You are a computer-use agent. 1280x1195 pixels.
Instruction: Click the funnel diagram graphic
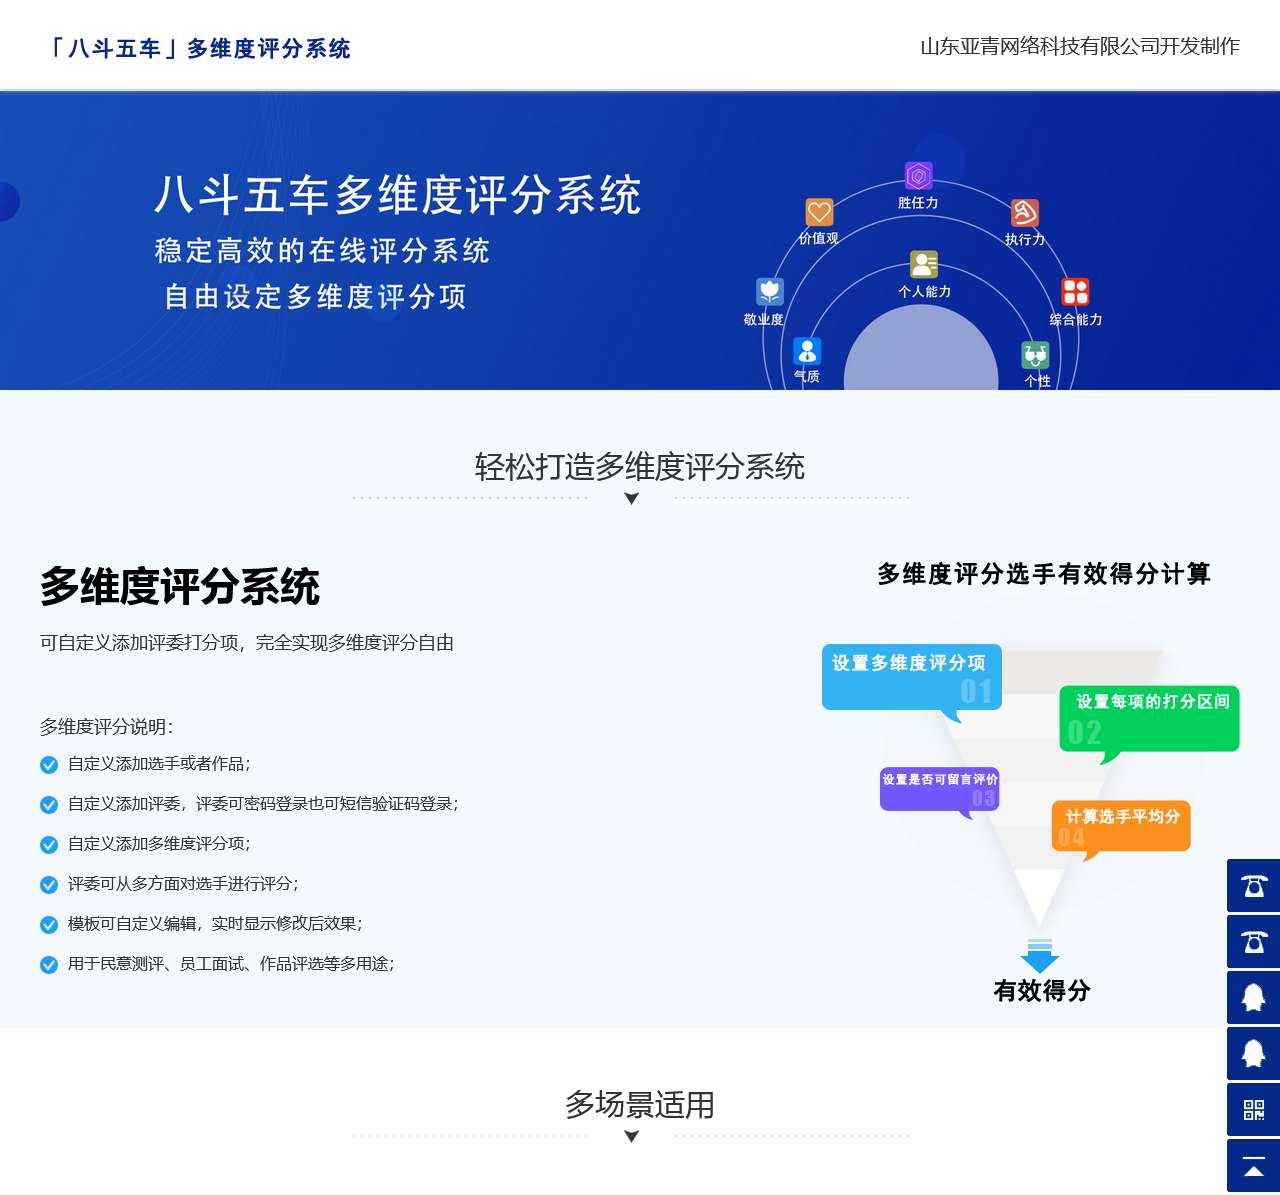coord(1040,790)
